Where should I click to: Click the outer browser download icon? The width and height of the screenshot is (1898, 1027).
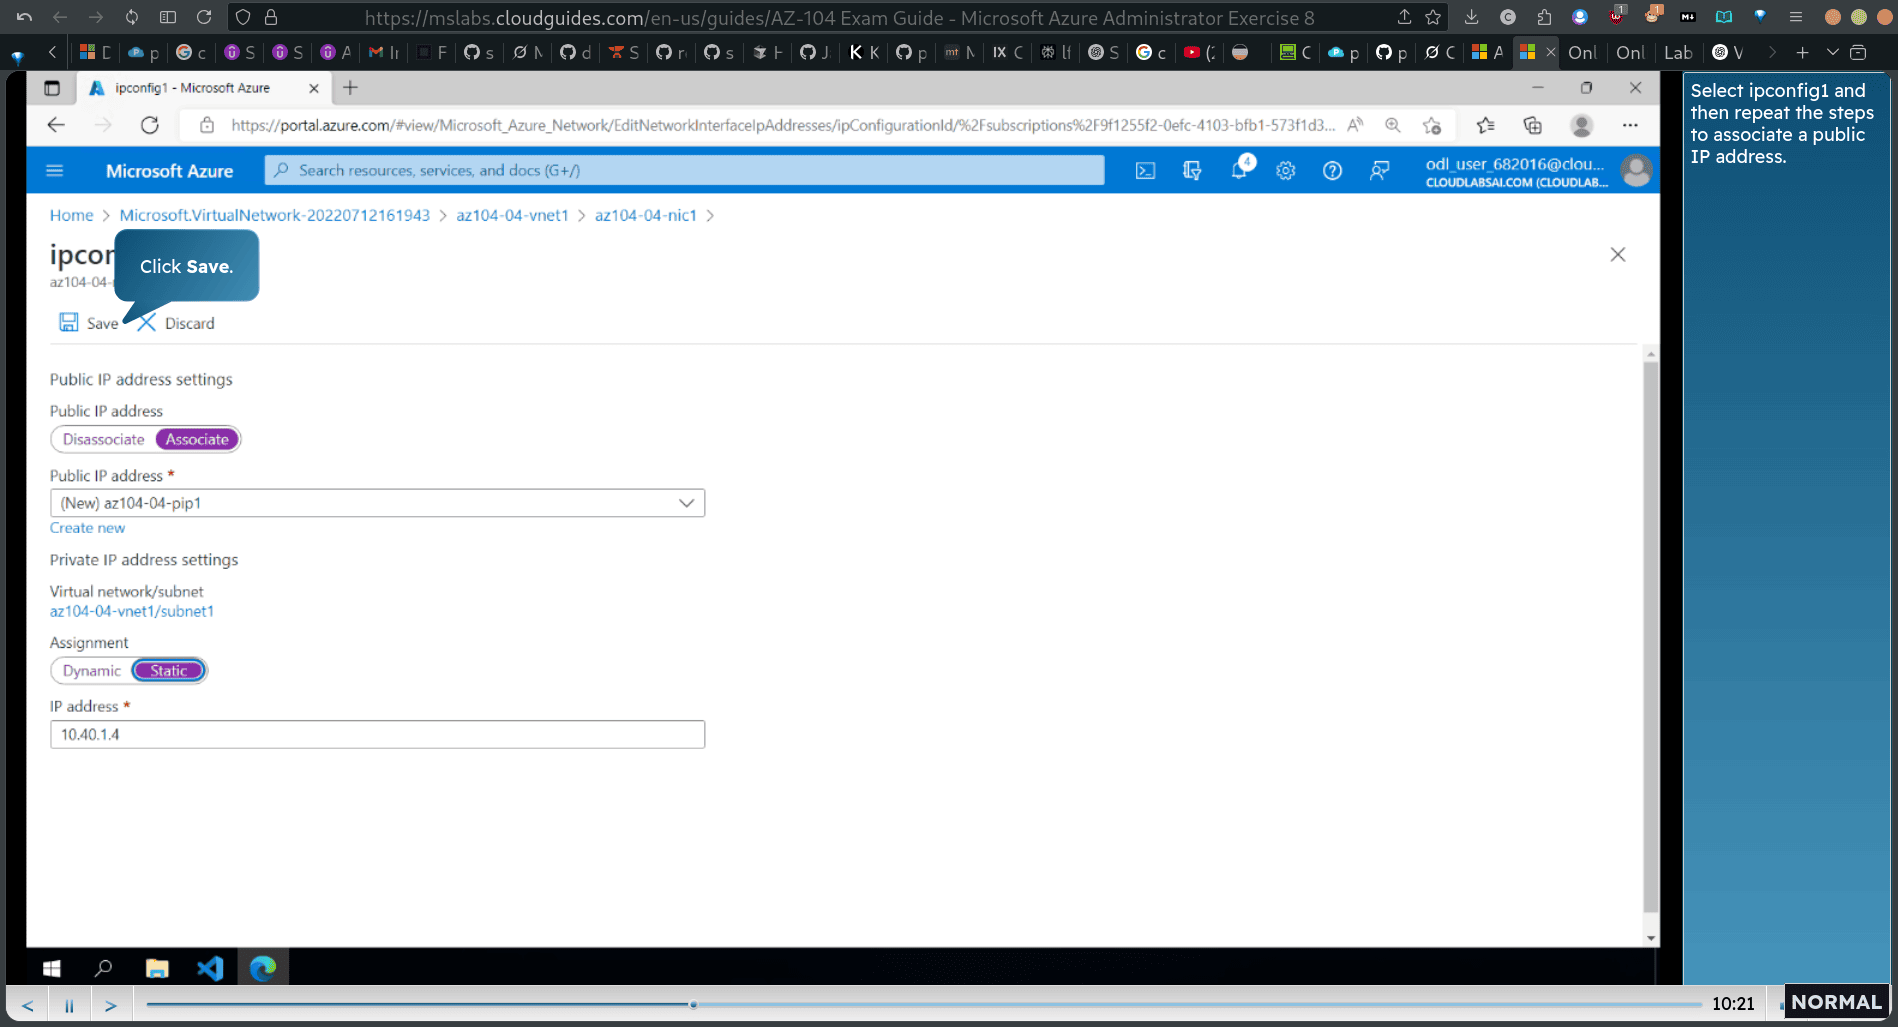click(1471, 17)
